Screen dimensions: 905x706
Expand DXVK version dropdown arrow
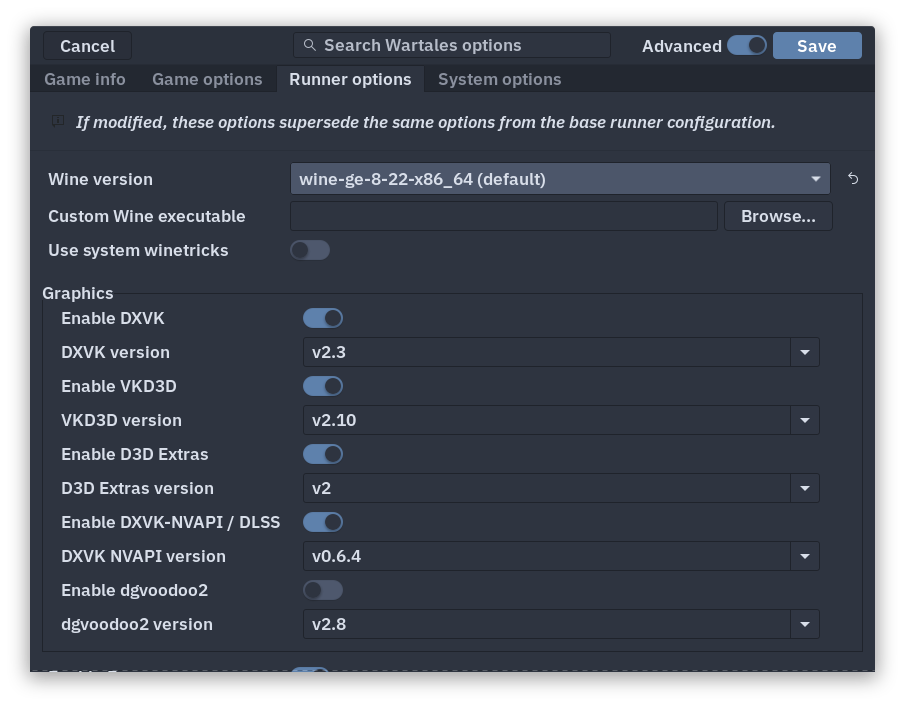pyautogui.click(x=804, y=352)
